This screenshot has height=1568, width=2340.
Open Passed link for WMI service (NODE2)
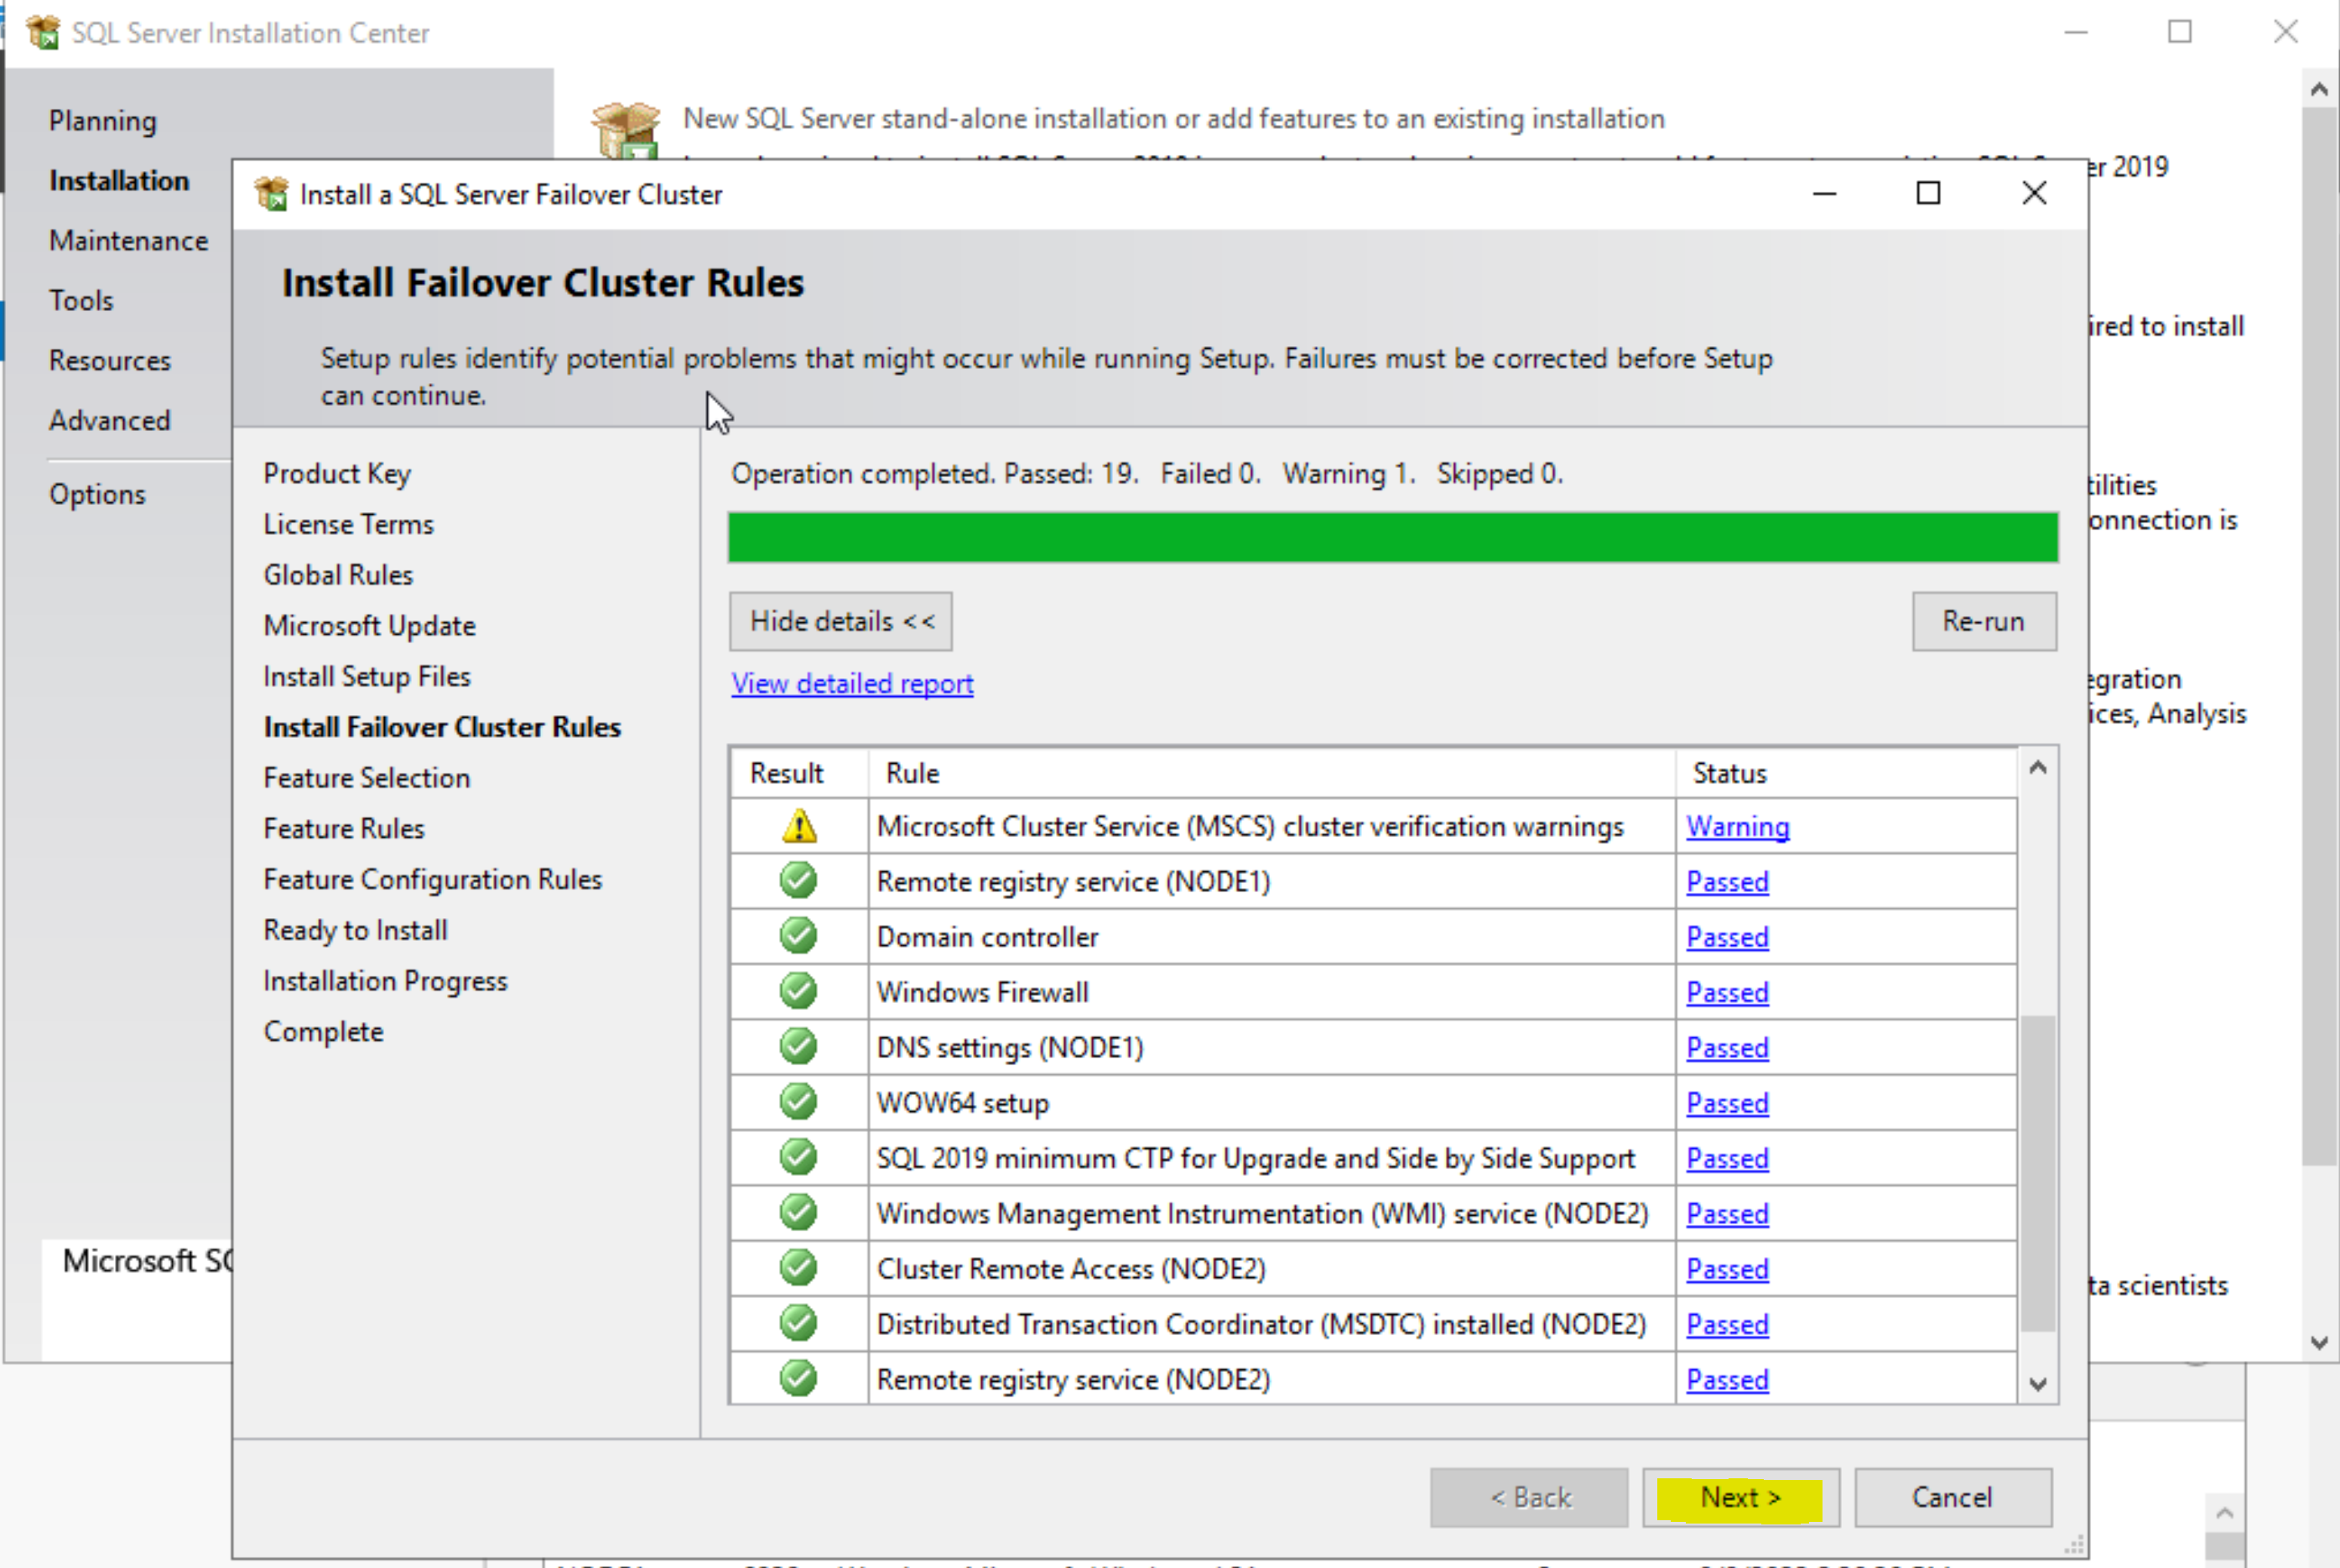coord(1727,1214)
